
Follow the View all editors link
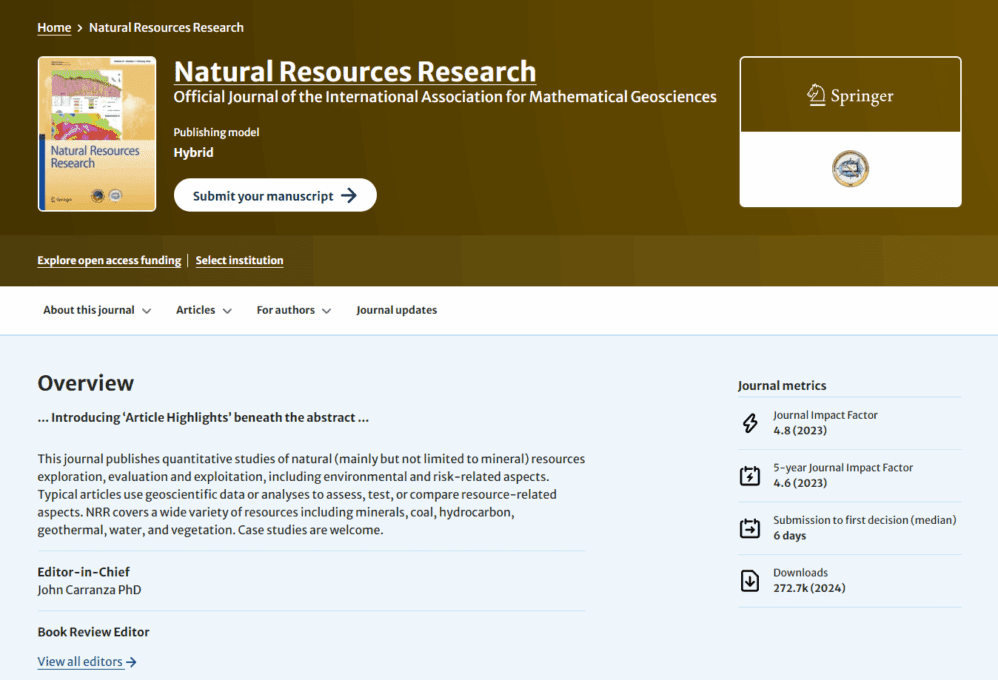80,661
